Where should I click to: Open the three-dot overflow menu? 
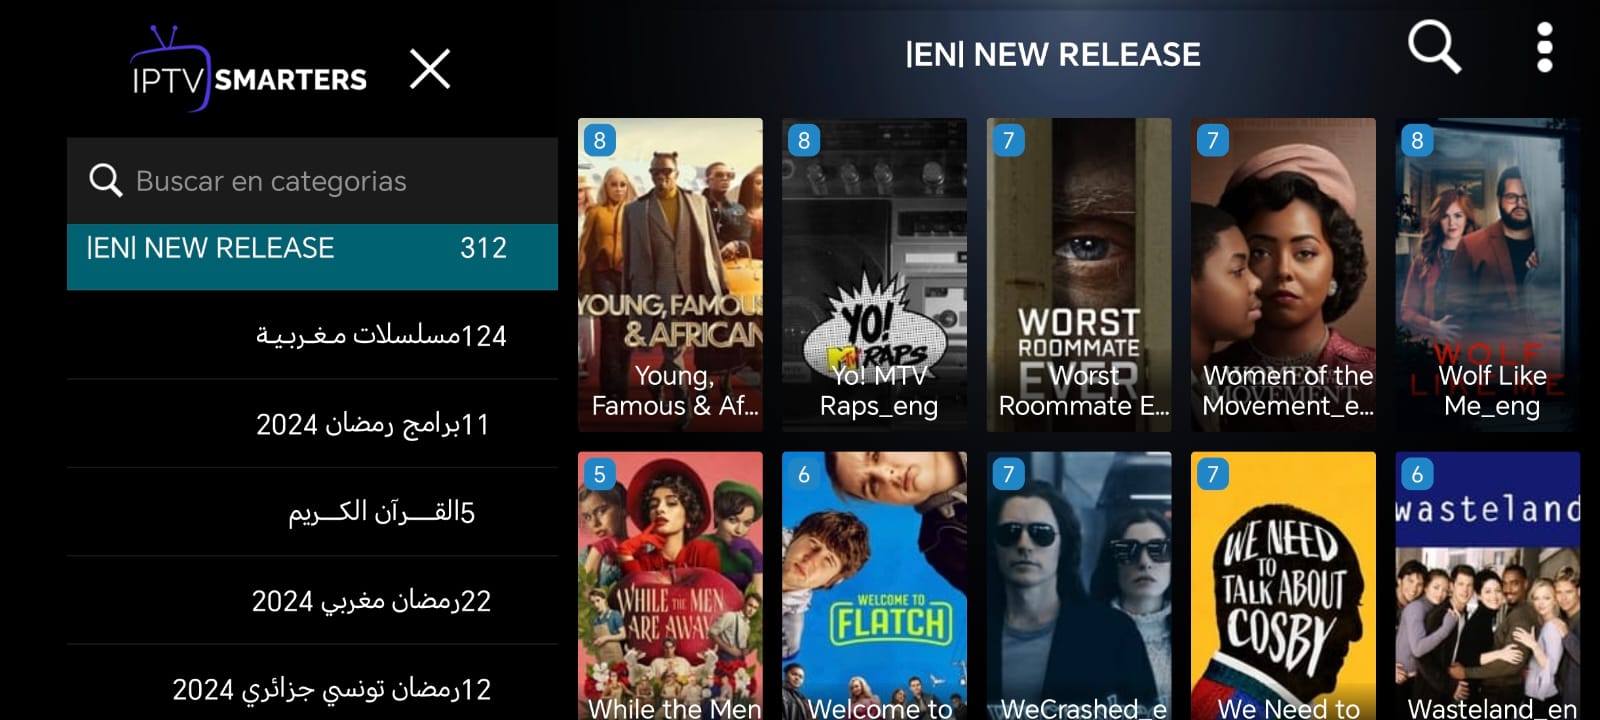[x=1544, y=47]
